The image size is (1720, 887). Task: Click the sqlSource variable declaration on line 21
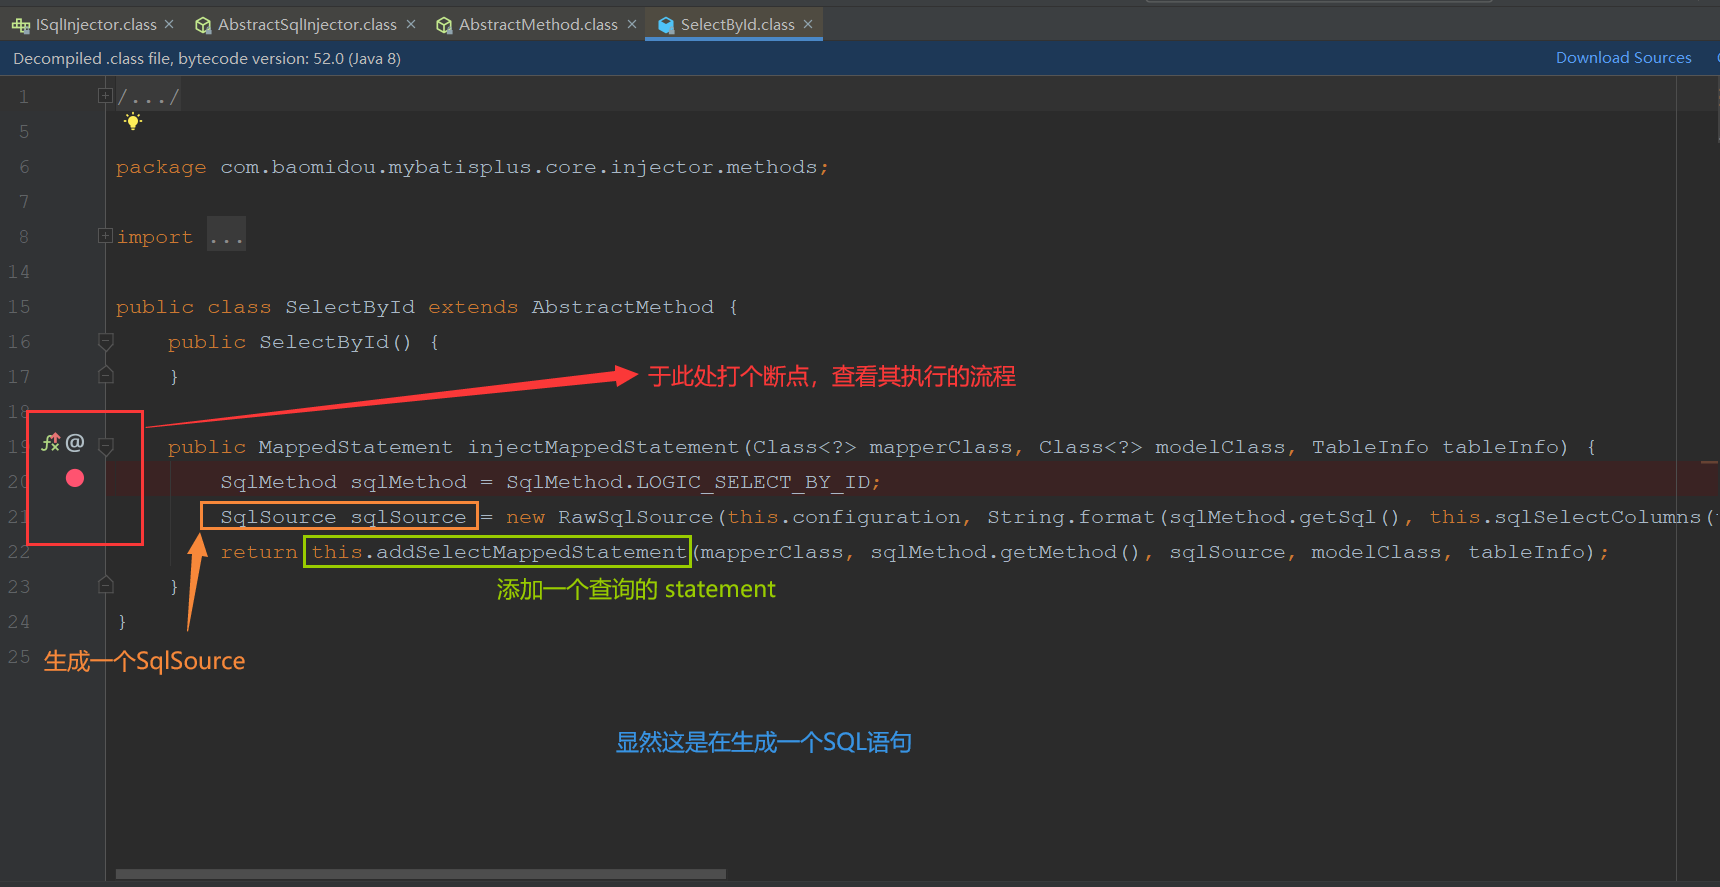tap(408, 517)
